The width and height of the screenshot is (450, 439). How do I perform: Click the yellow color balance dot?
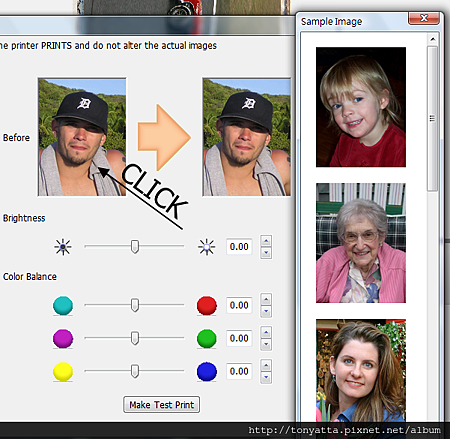click(63, 371)
